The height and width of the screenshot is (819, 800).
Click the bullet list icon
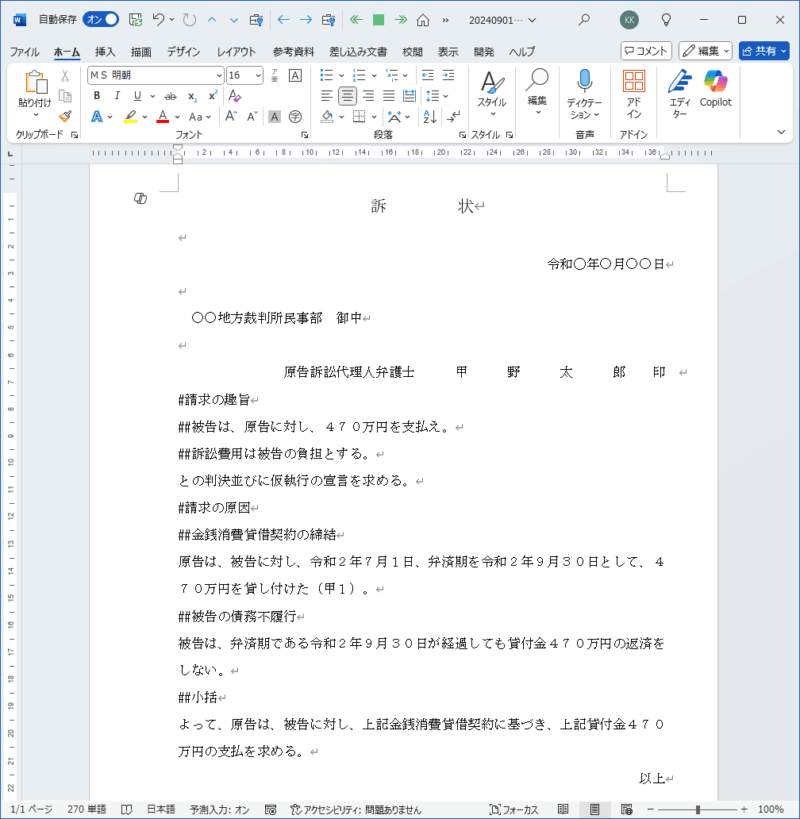pyautogui.click(x=326, y=75)
